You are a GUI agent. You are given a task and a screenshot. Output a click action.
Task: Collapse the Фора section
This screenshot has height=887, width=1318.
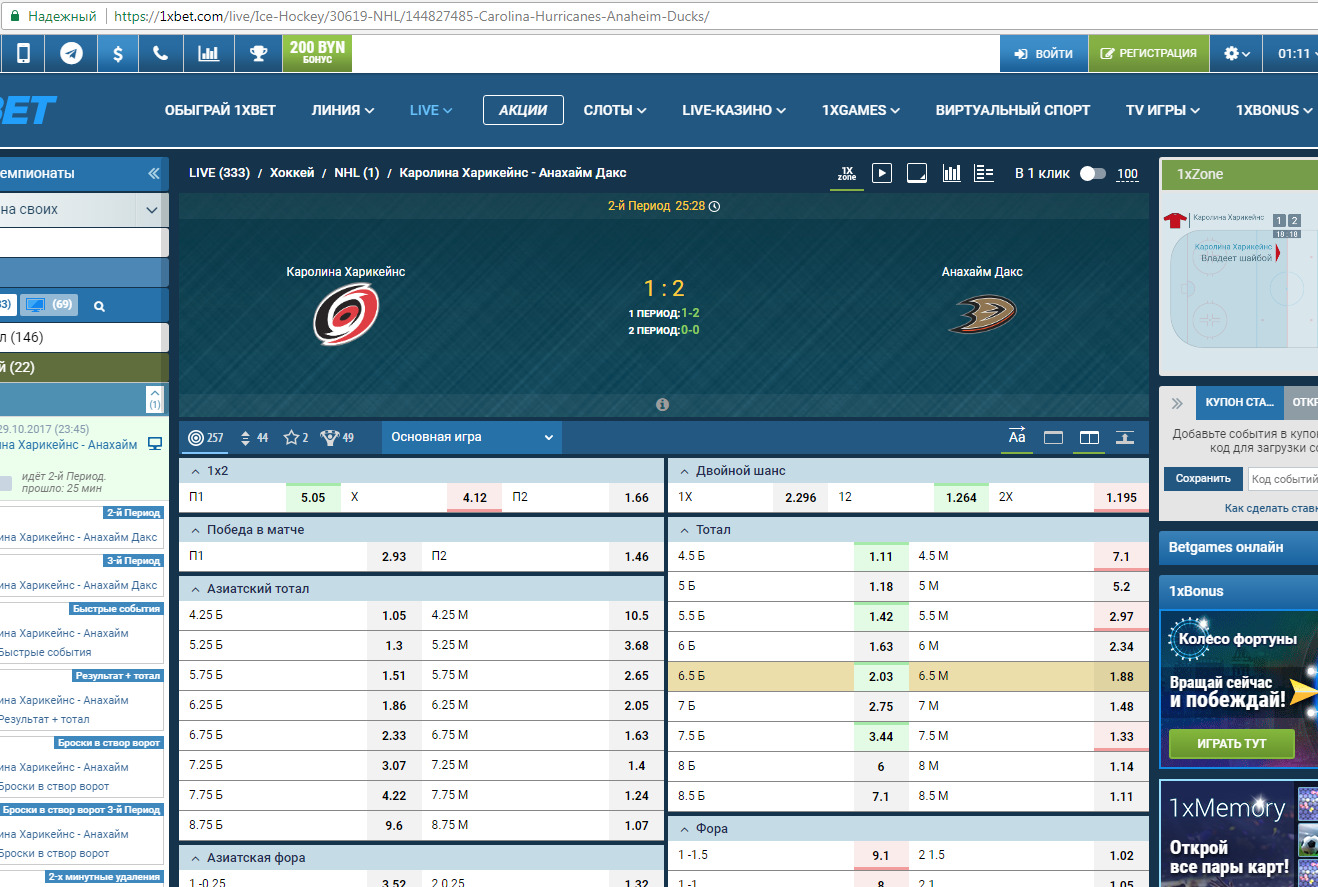[908, 828]
